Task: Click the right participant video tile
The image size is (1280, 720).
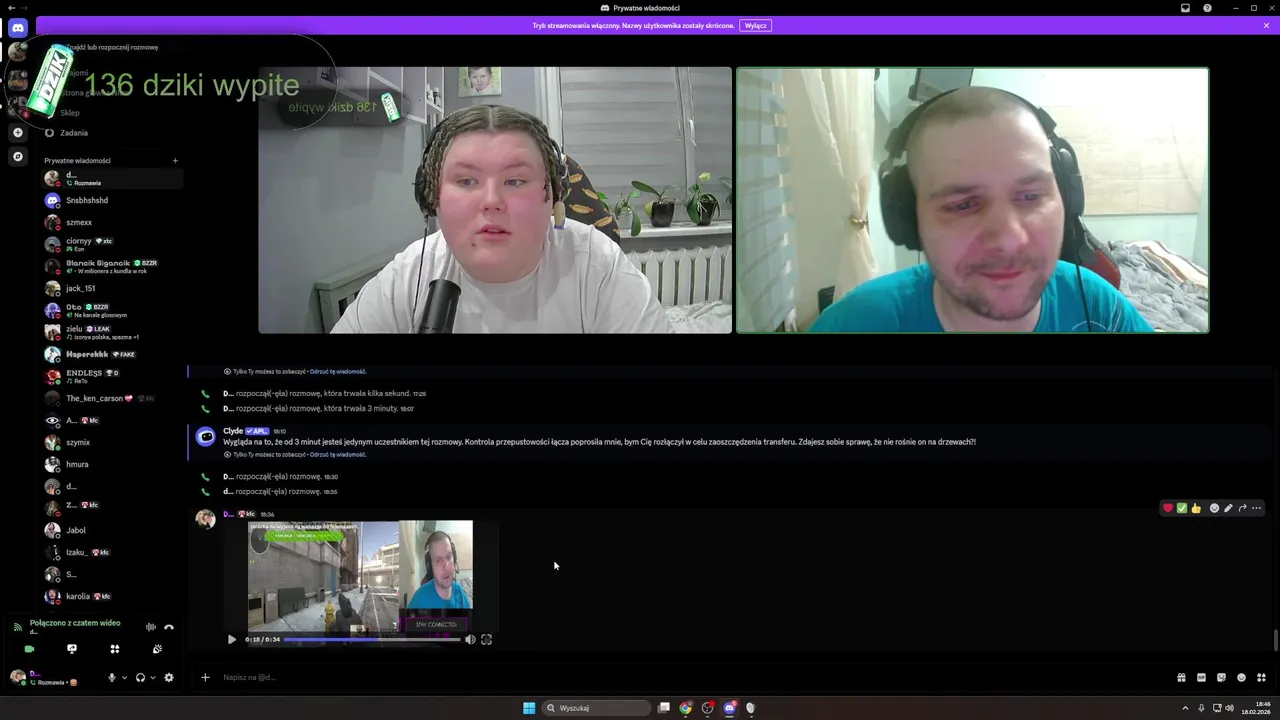Action: tap(972, 200)
